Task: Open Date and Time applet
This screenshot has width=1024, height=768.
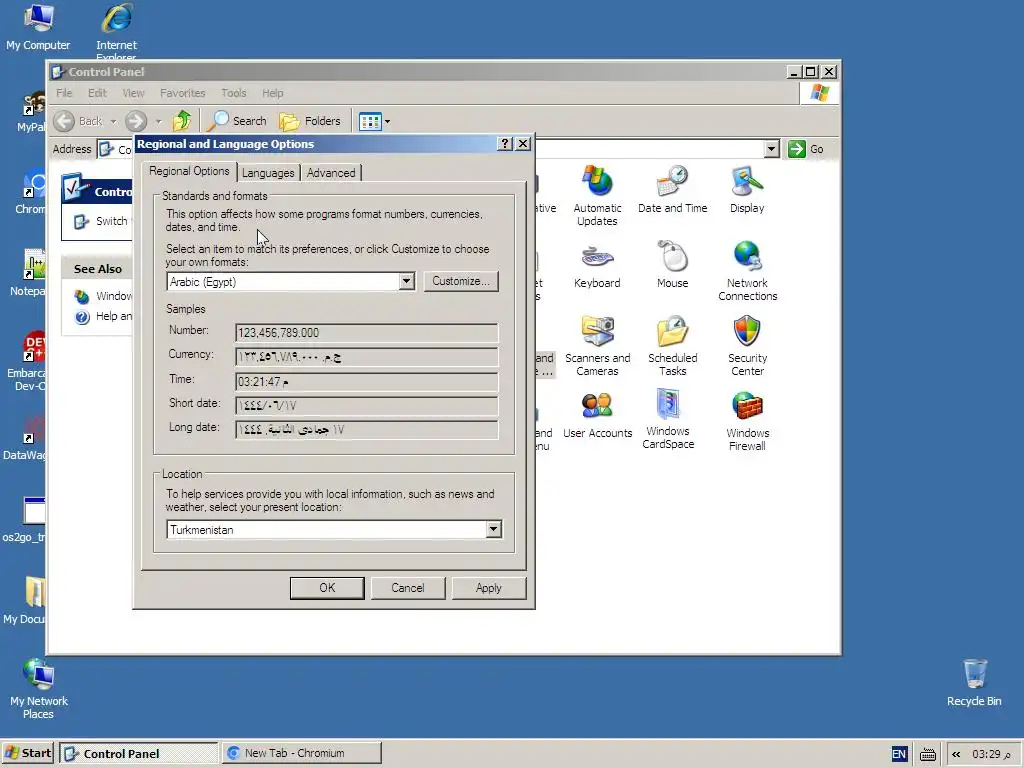Action: tap(672, 189)
